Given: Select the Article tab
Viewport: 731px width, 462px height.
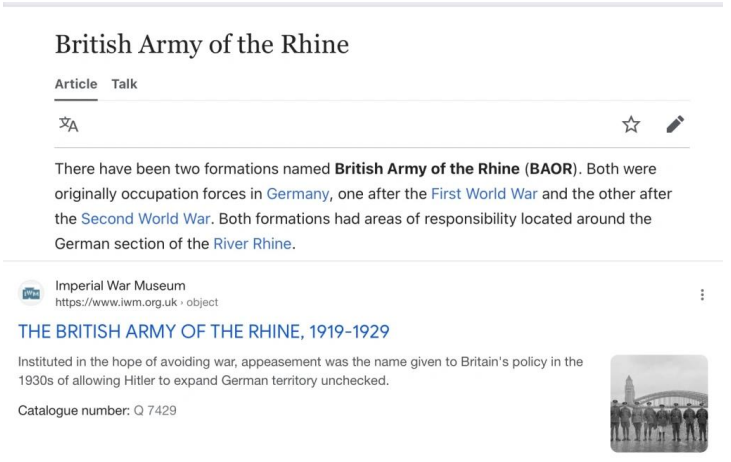Looking at the screenshot, I should [76, 84].
